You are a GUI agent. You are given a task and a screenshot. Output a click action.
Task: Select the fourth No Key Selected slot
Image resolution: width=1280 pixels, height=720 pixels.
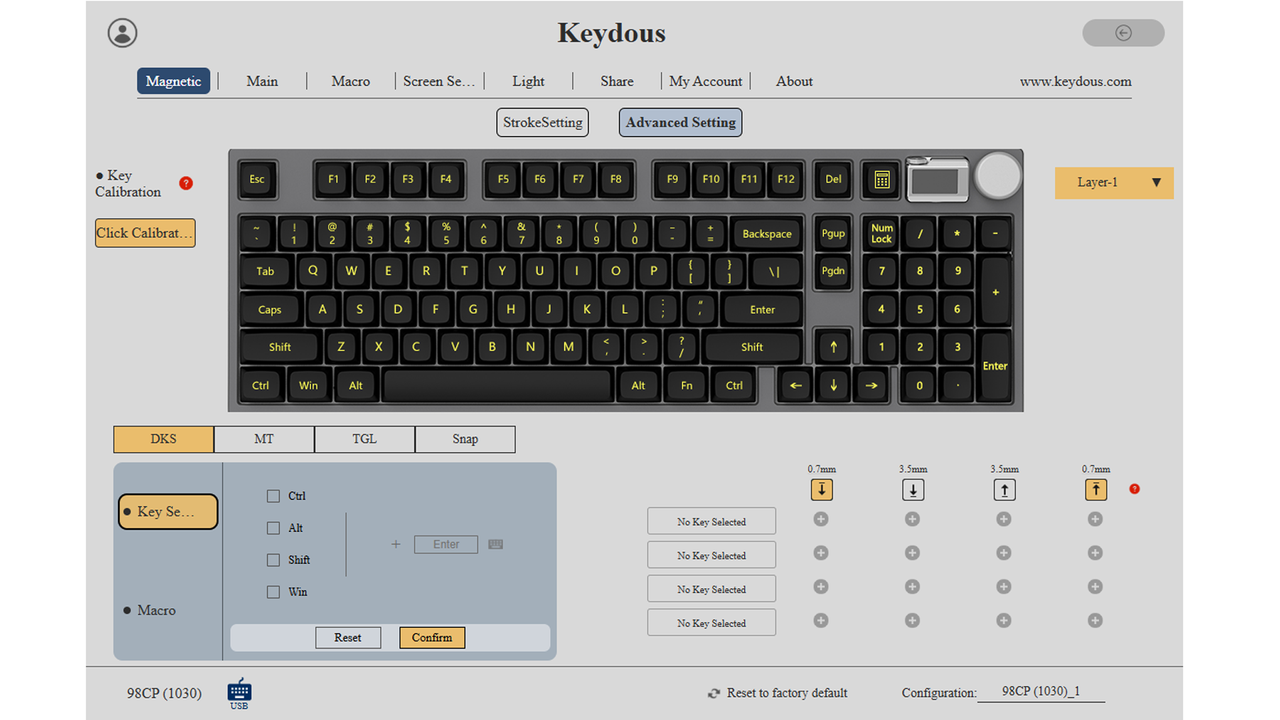pos(711,622)
